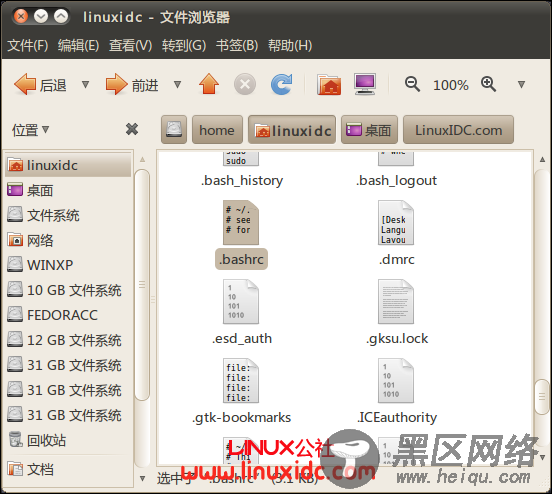Viewport: 552px width, 494px height.
Task: Click the .bash_logout file name
Action: point(396,181)
